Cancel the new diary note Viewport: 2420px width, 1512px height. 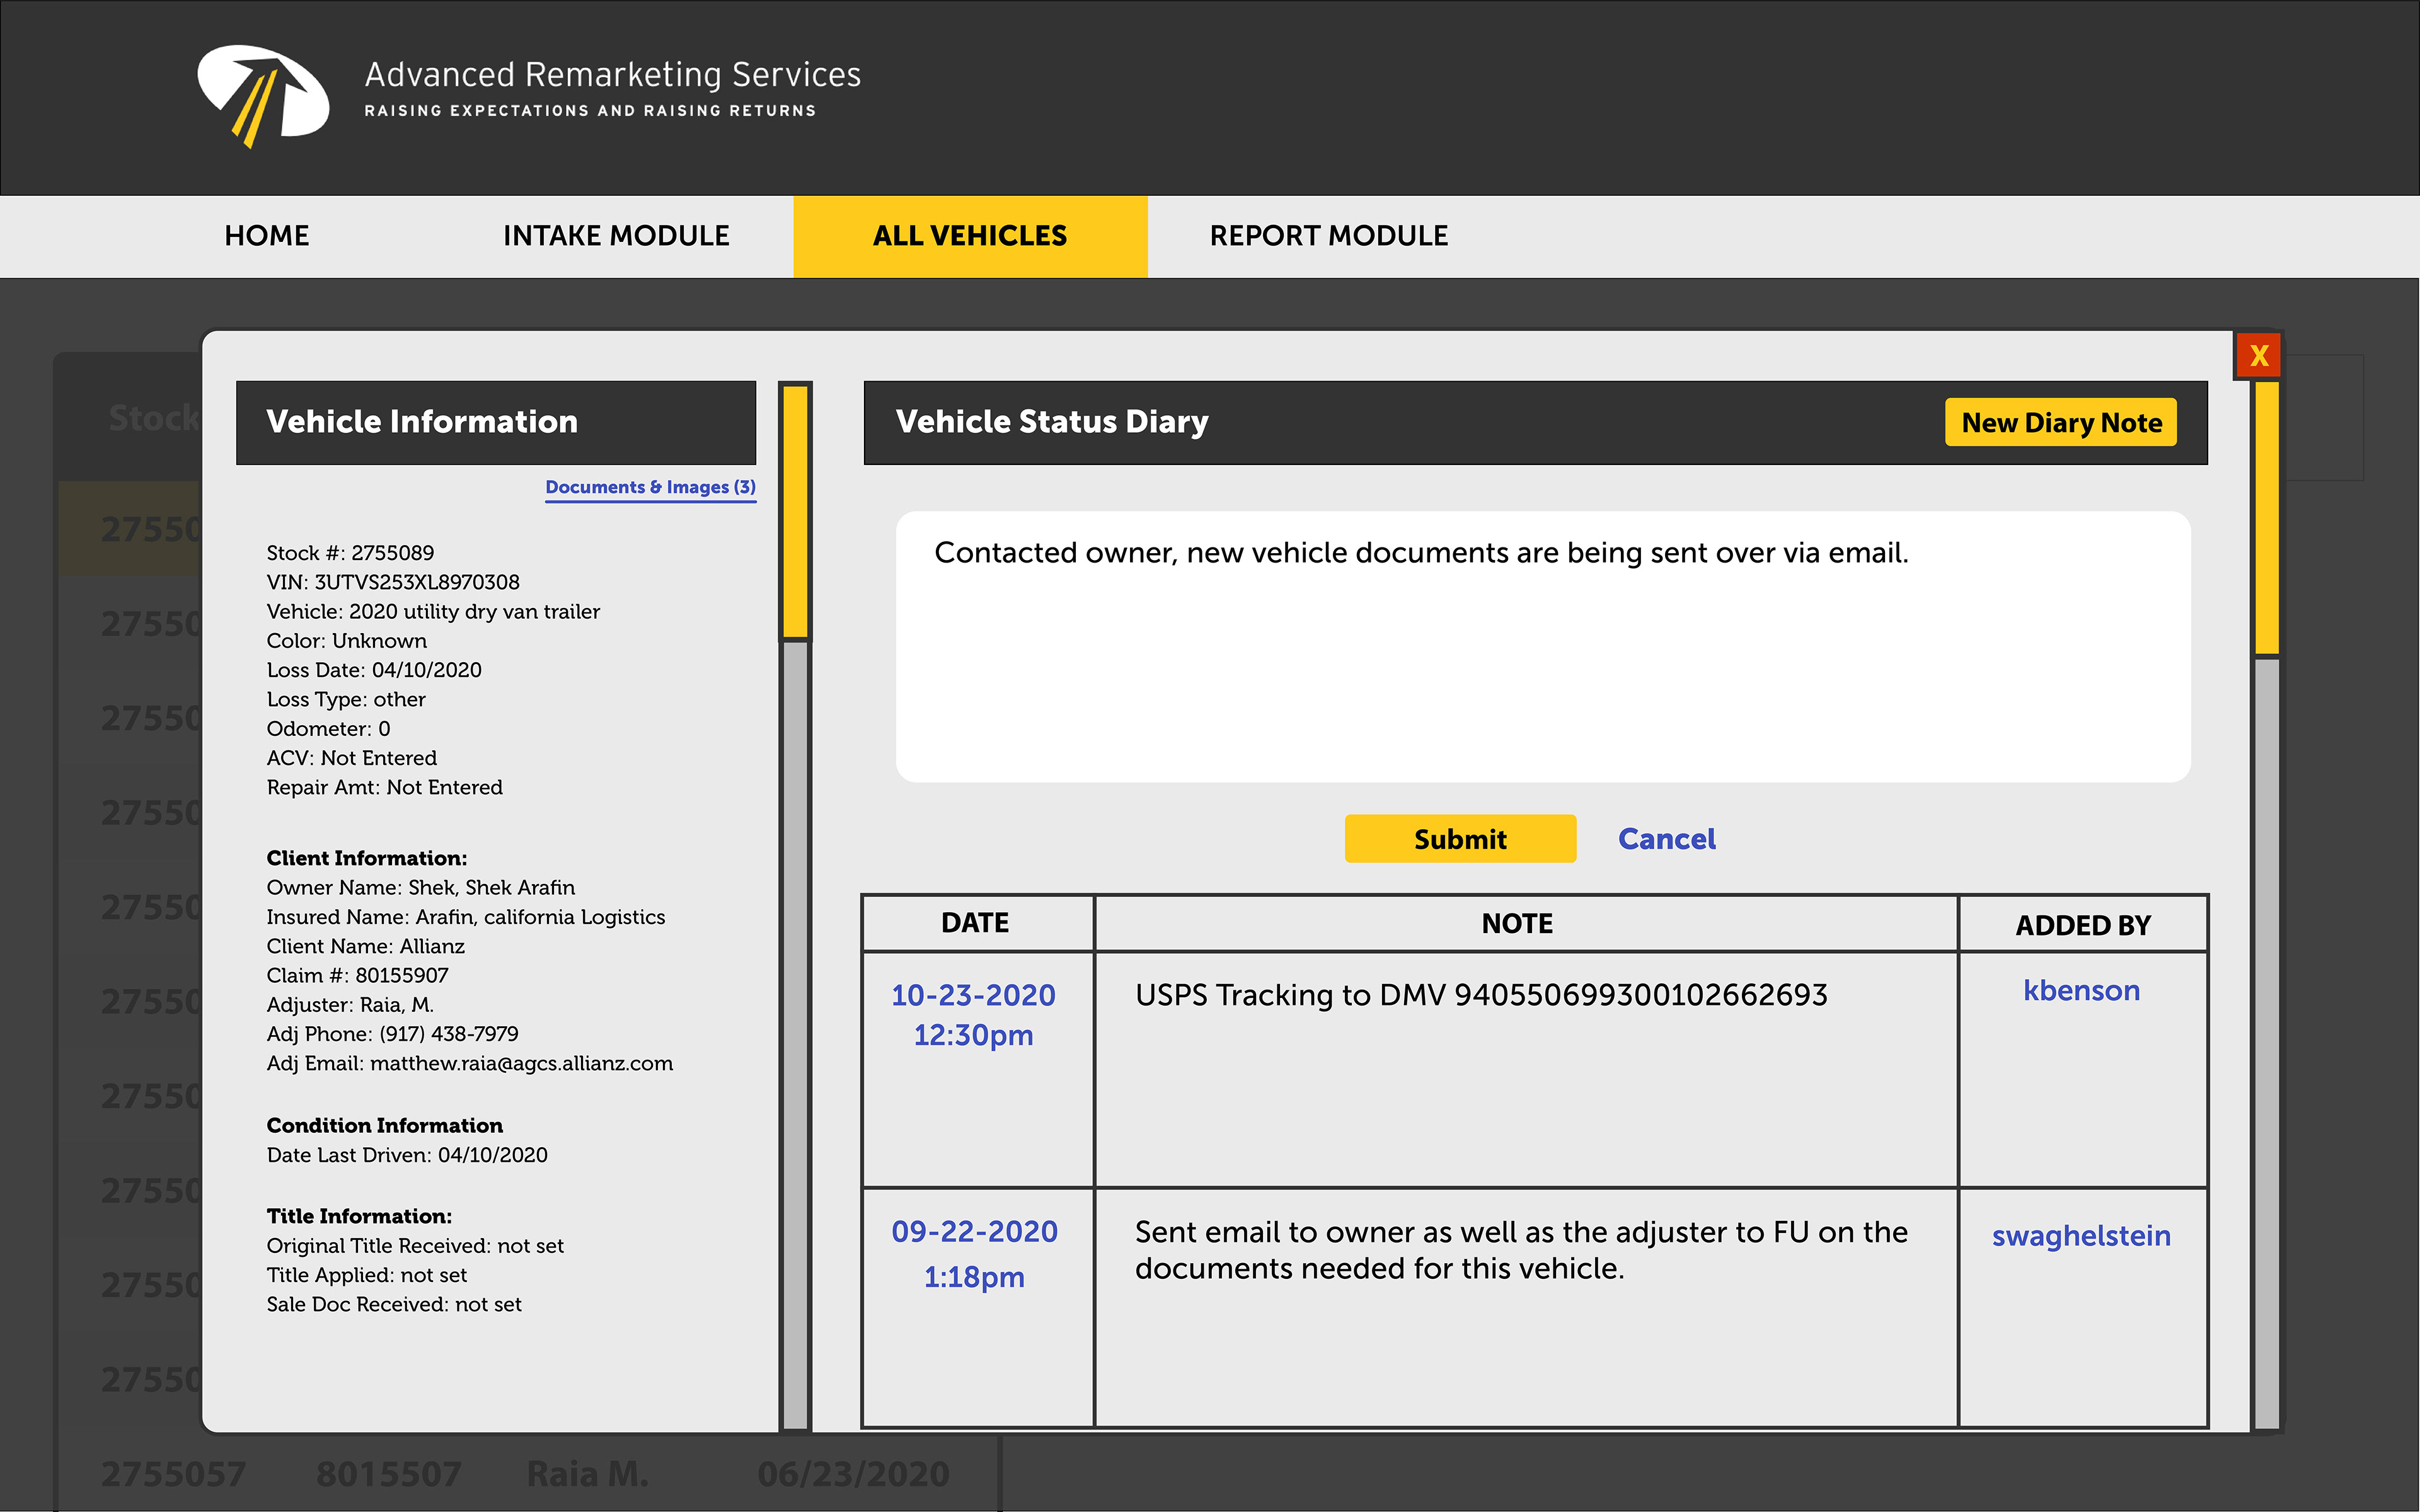point(1666,839)
